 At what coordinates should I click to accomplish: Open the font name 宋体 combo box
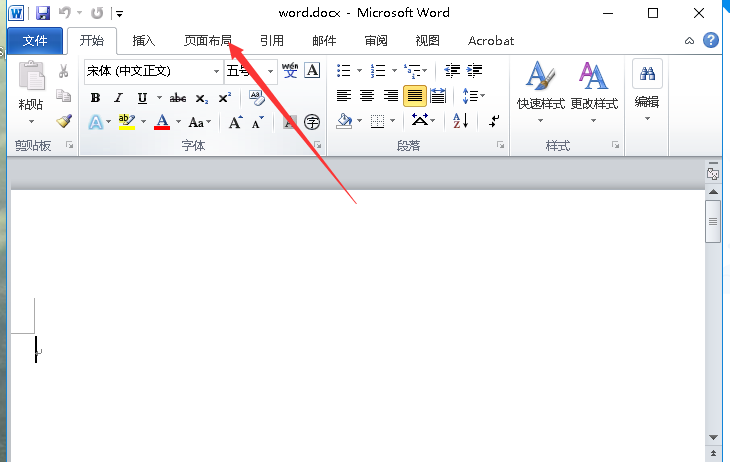tap(153, 71)
